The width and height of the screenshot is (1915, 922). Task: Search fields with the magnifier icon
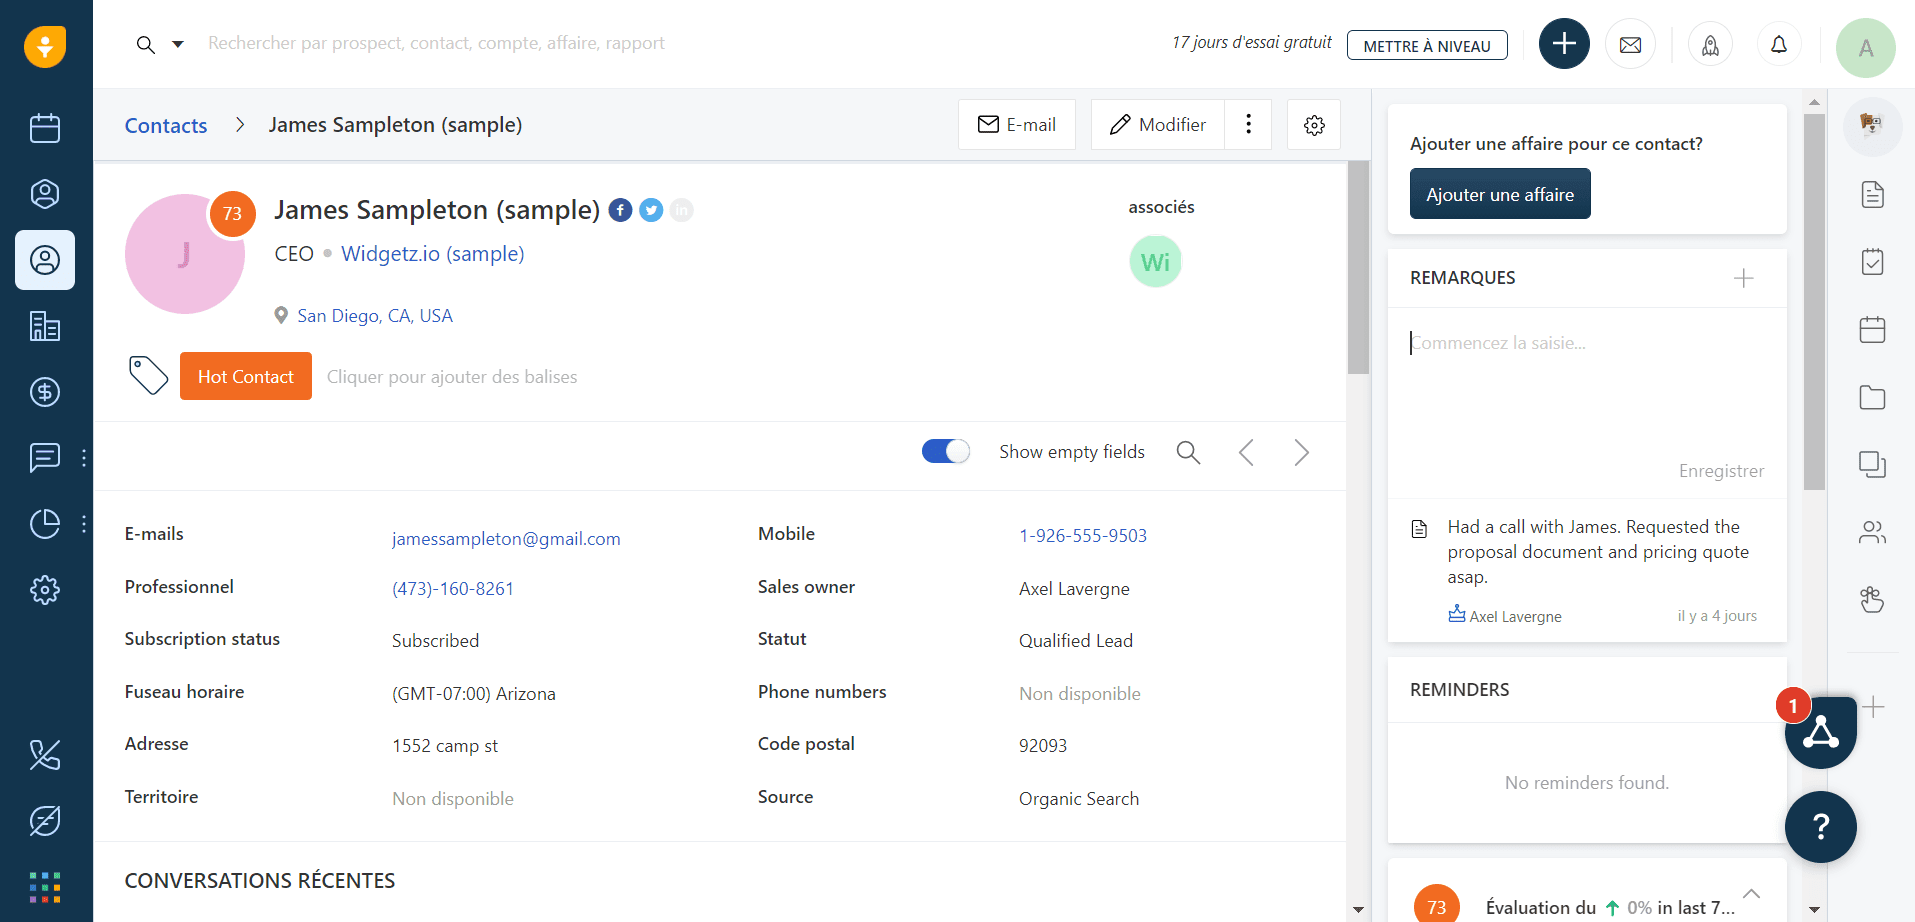point(1188,452)
